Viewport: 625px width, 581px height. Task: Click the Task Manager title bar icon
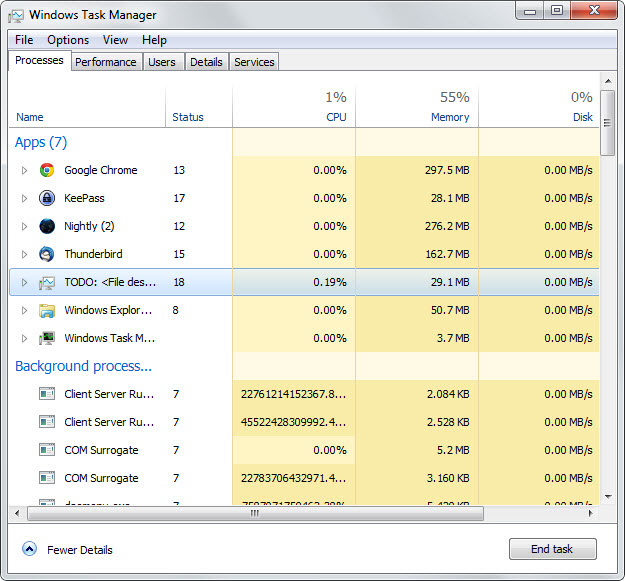click(16, 16)
